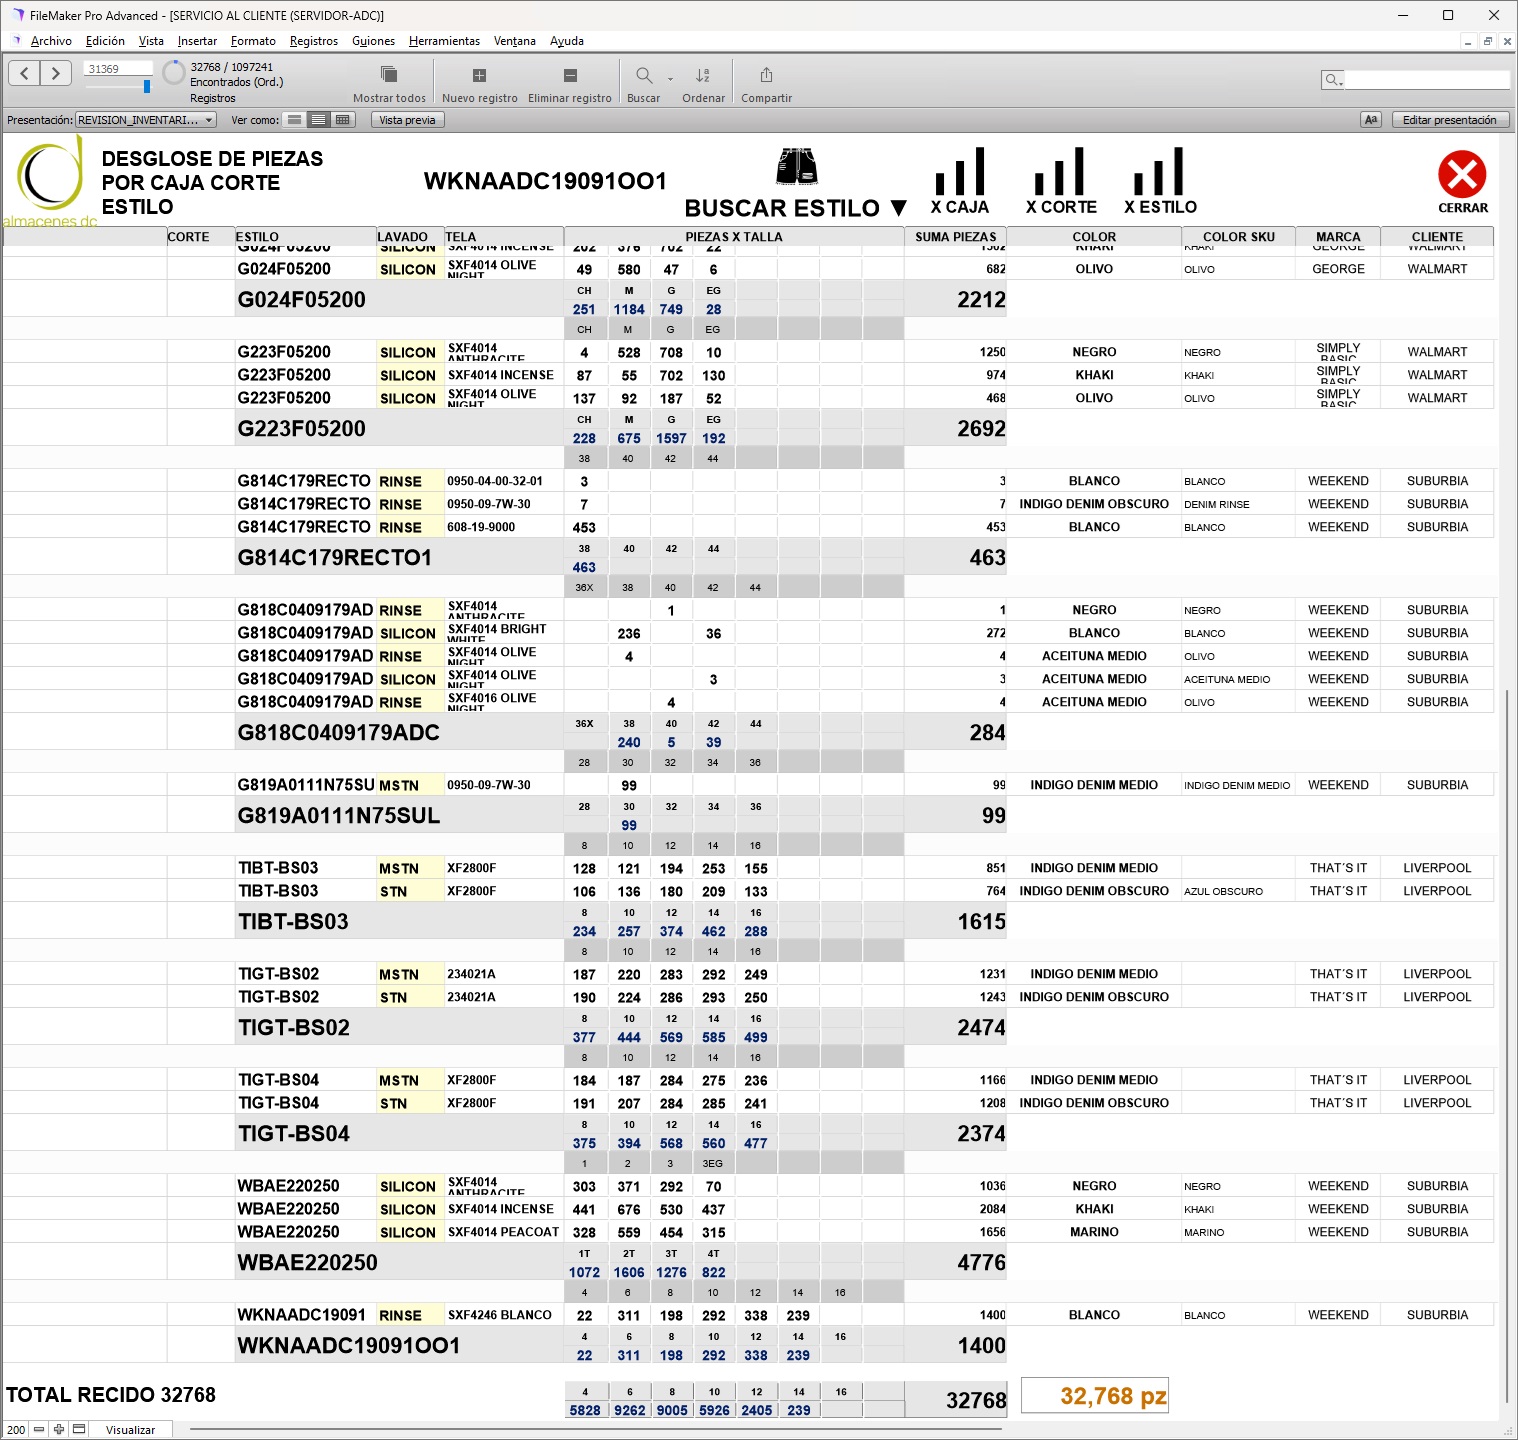Open the Registros menu

(x=313, y=41)
